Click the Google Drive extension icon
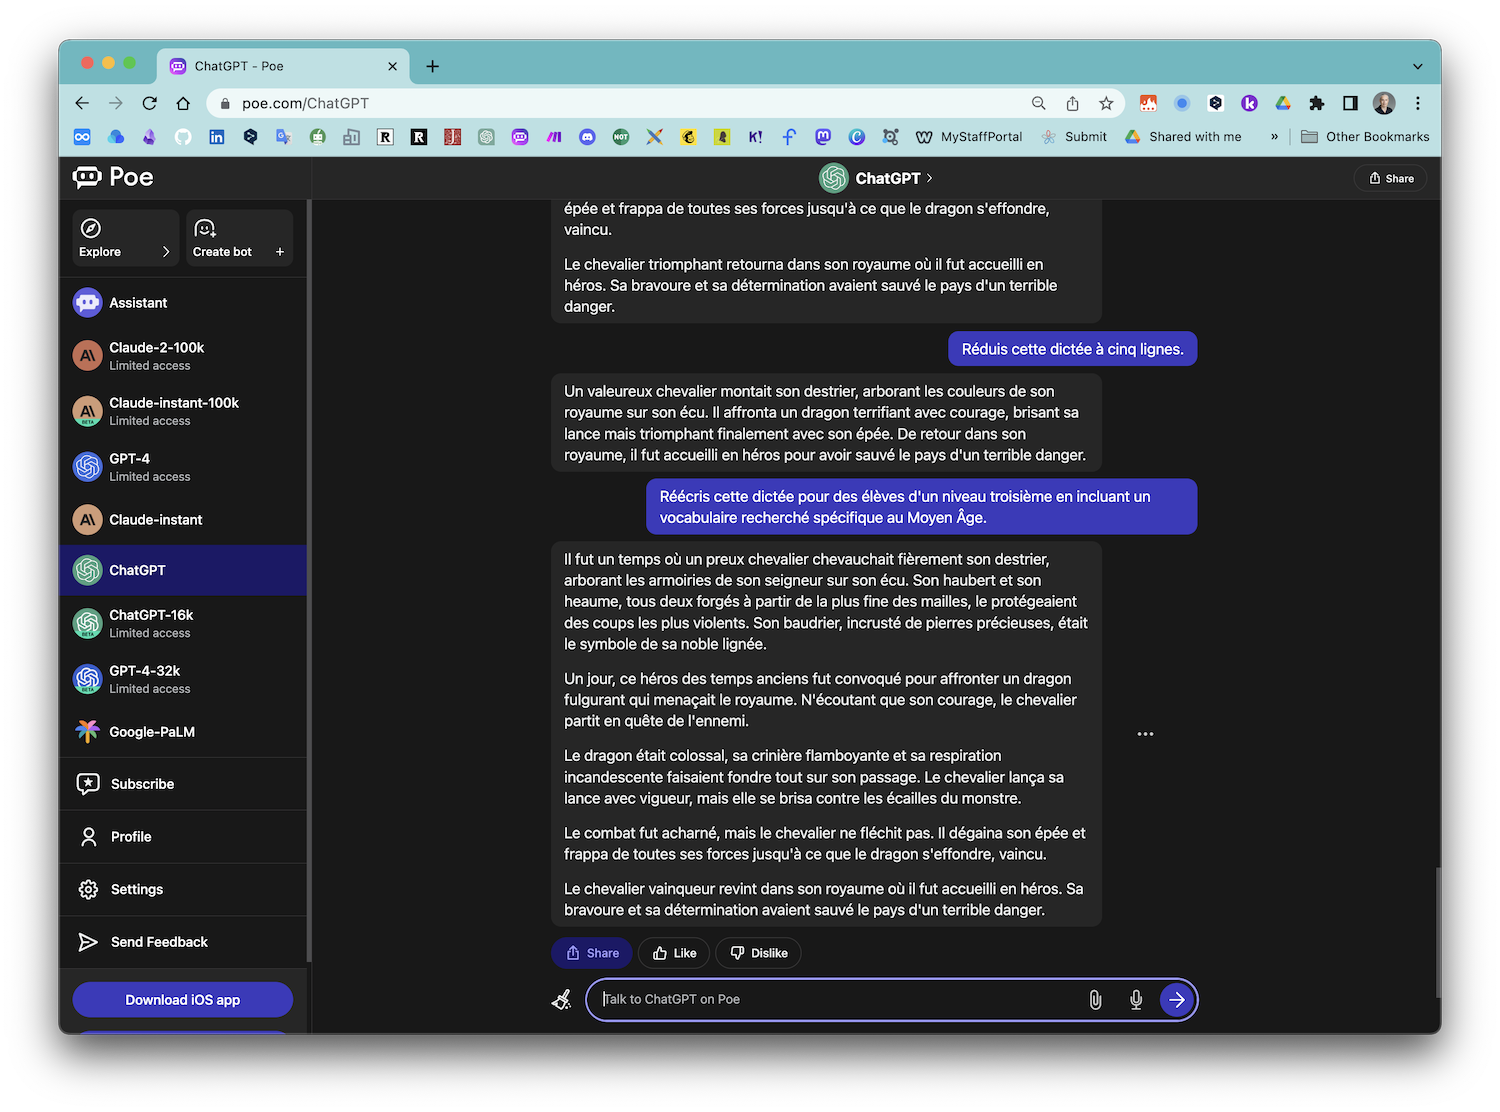The image size is (1500, 1112). coord(1283,103)
